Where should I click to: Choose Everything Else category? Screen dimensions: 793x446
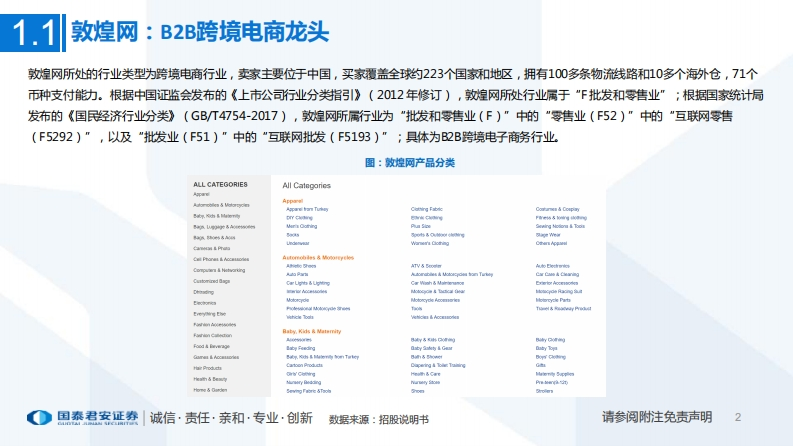coord(209,314)
